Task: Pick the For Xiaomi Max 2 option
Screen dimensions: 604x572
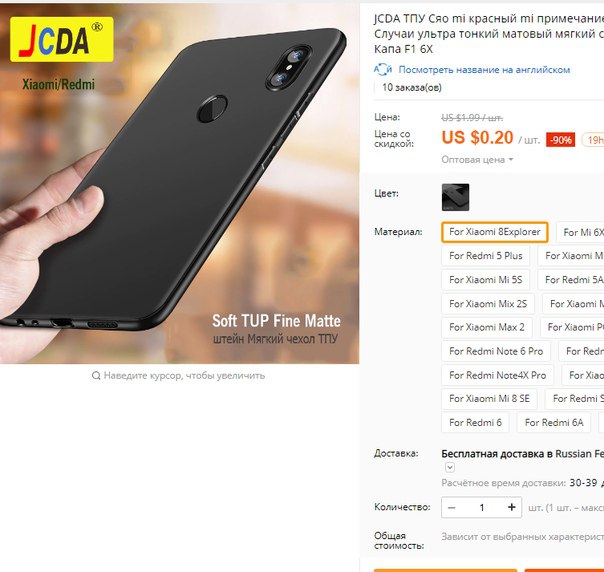Action: [x=487, y=327]
